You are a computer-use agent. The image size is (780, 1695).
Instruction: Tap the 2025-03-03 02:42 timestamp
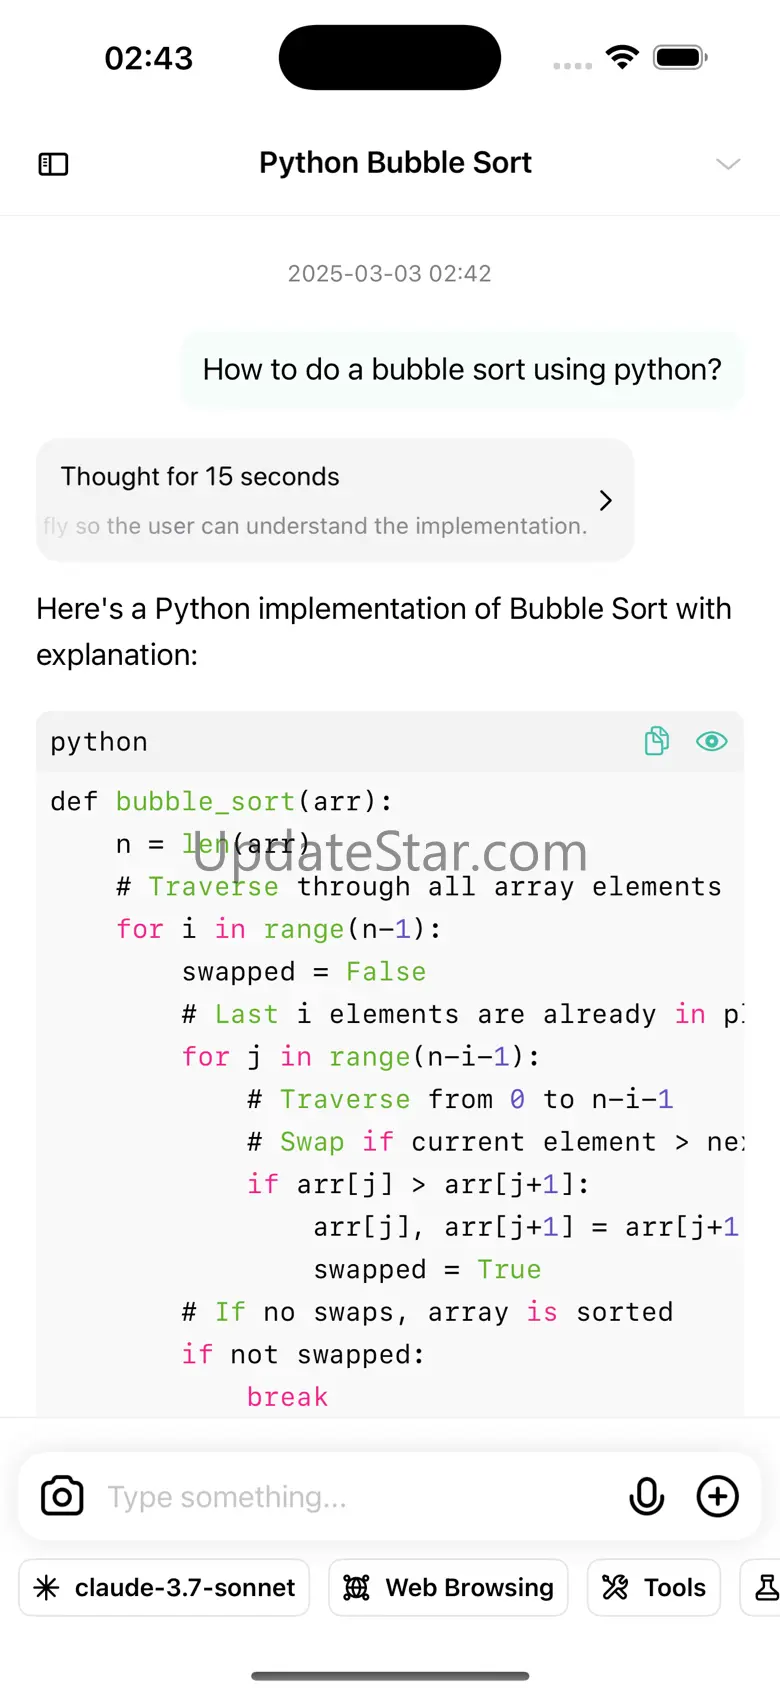point(390,274)
